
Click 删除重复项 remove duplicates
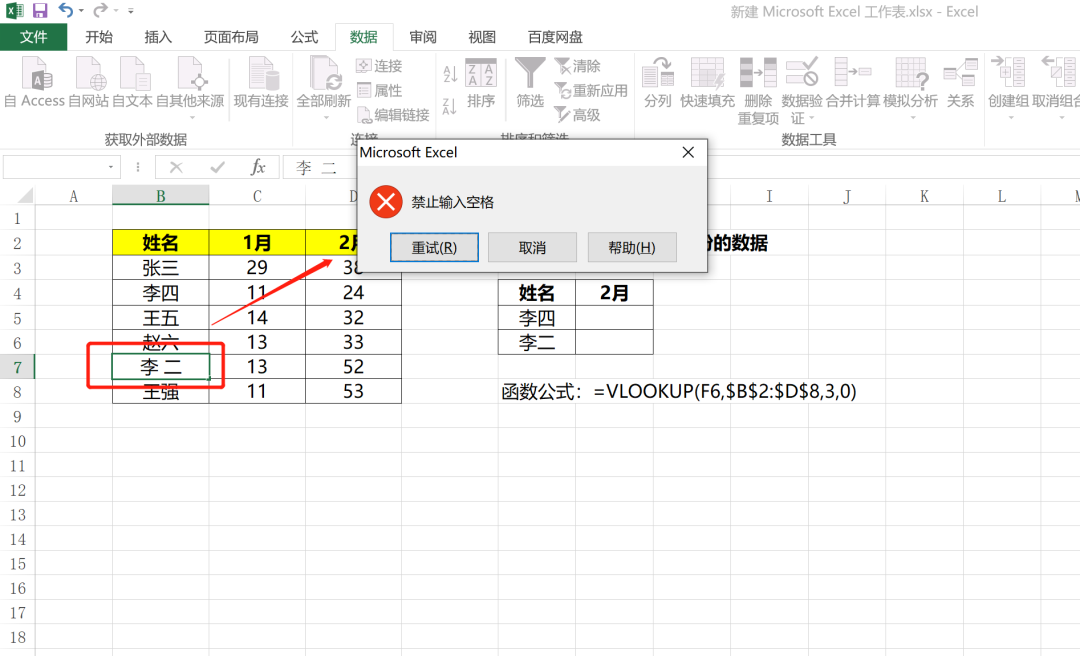pos(758,91)
